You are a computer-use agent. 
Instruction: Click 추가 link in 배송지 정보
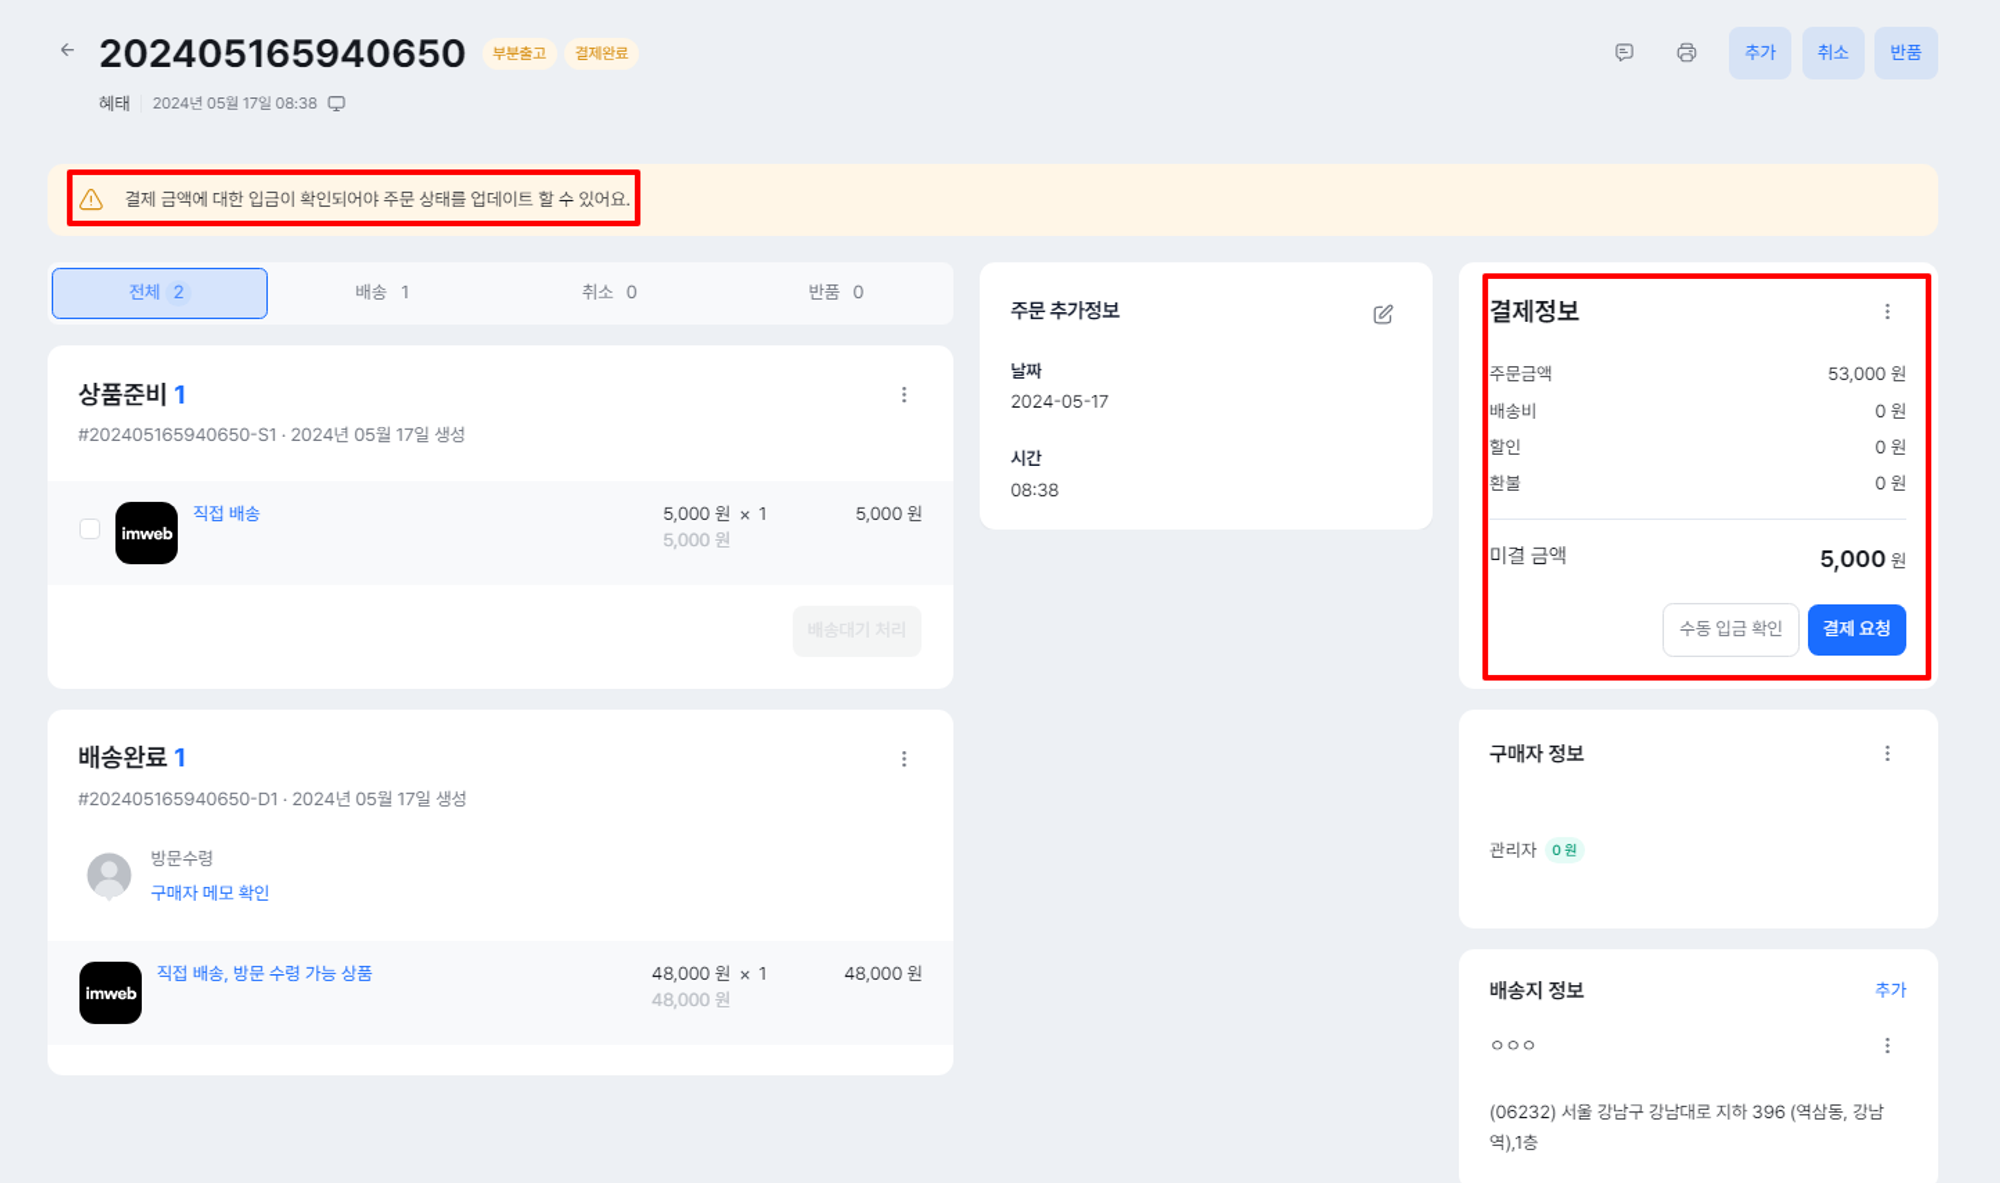click(x=1890, y=989)
